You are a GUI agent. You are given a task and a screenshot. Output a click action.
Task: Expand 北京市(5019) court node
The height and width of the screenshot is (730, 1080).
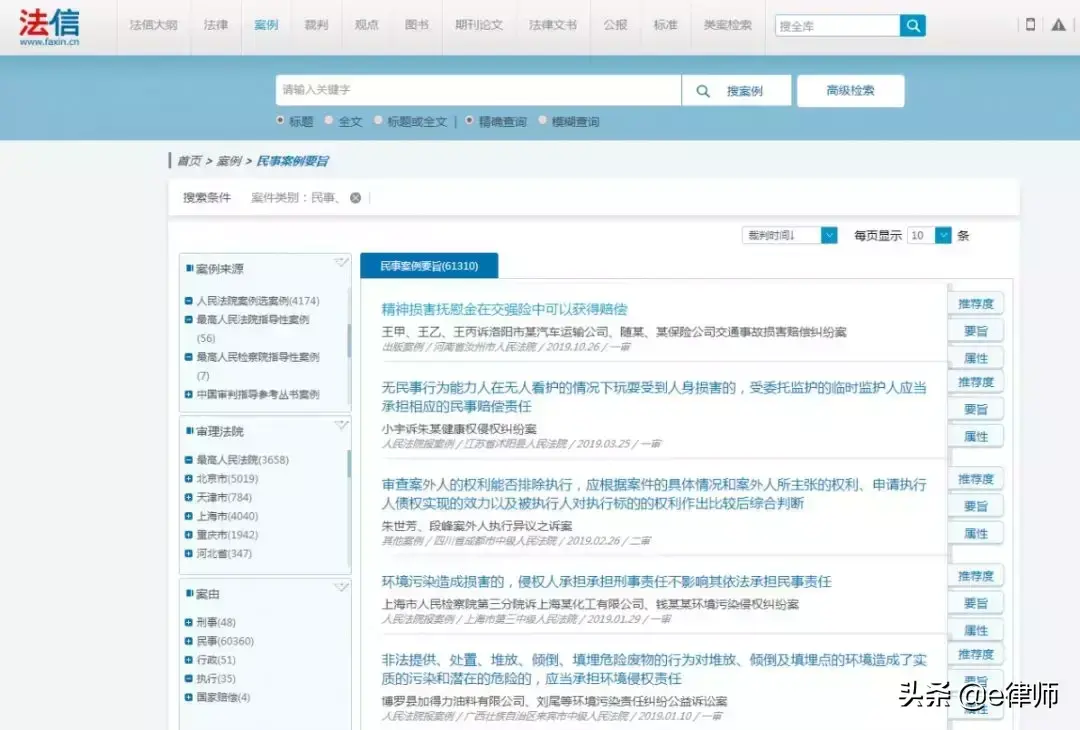[x=189, y=479]
